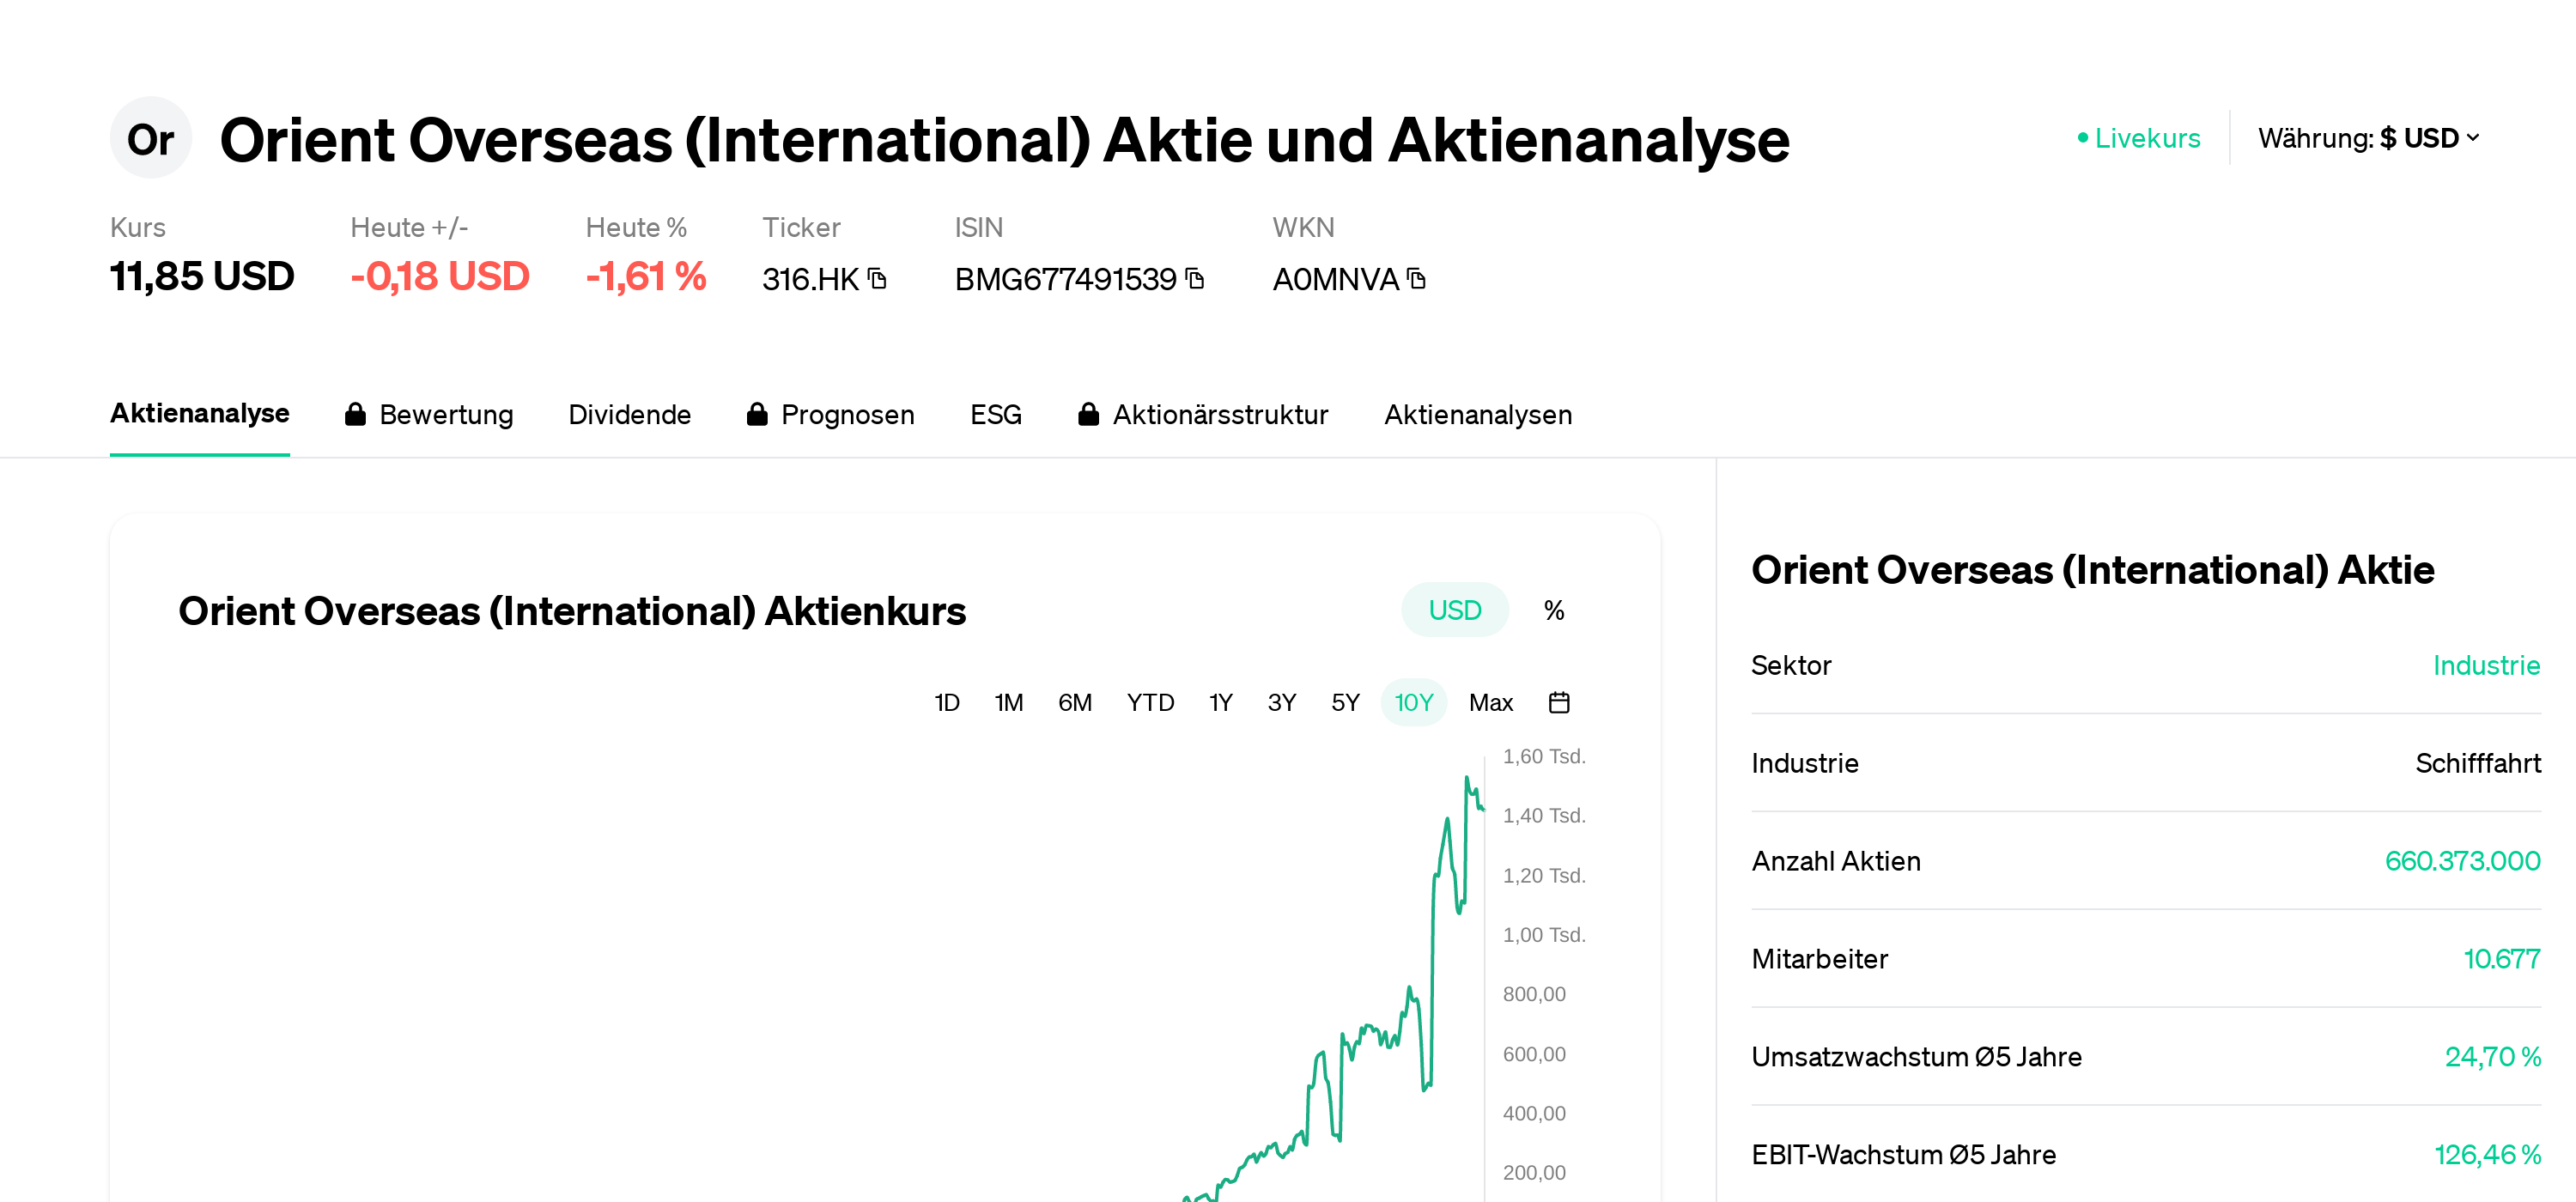Copy the ticker symbol 316.HK
The width and height of the screenshot is (2576, 1202).
click(877, 279)
